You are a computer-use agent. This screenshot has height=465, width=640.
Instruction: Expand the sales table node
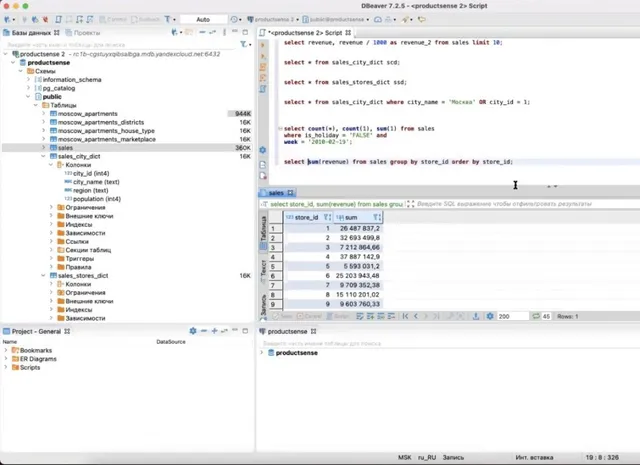(44, 147)
